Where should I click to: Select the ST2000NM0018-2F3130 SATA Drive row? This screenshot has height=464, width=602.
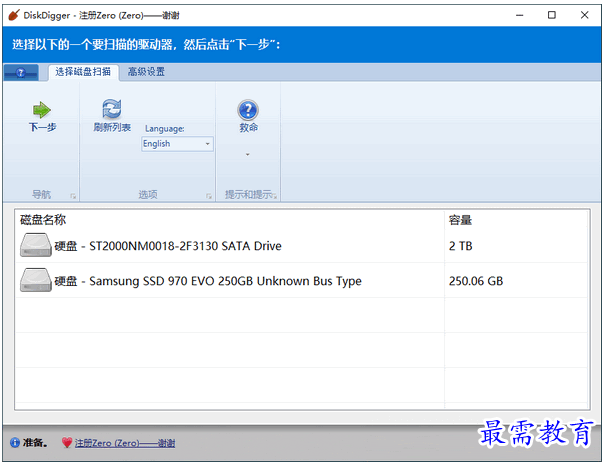click(x=301, y=245)
